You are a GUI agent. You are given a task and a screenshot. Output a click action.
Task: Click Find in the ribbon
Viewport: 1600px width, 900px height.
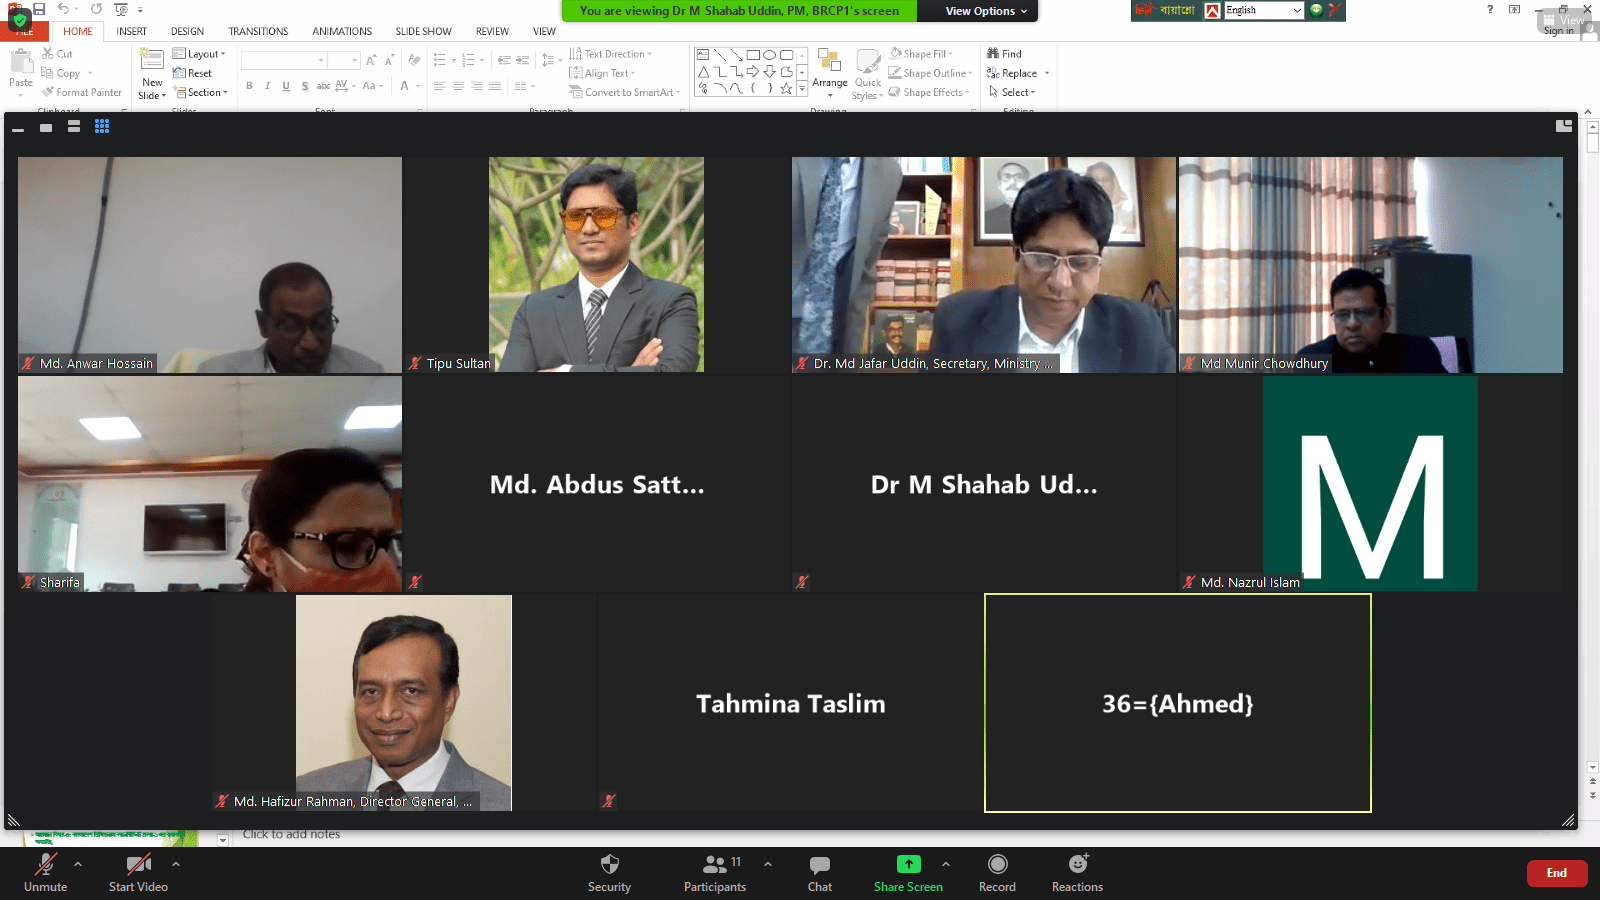coord(1005,54)
